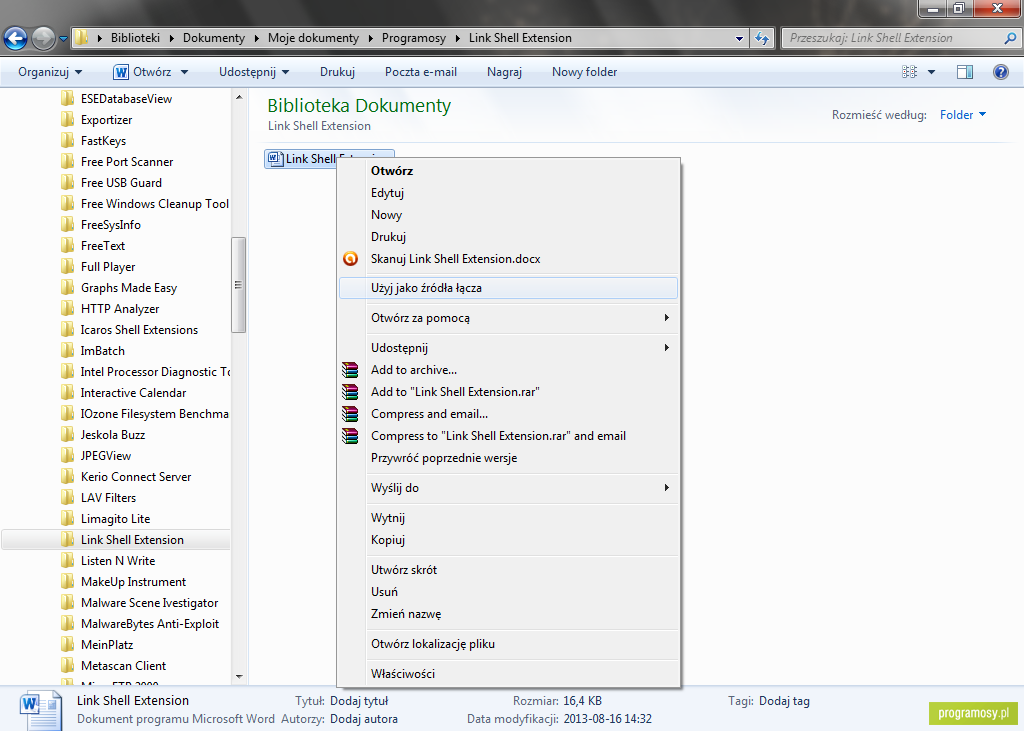Image resolution: width=1024 pixels, height=731 pixels.
Task: Click the ESEDatabaseView folder icon
Action: pyautogui.click(x=67, y=99)
